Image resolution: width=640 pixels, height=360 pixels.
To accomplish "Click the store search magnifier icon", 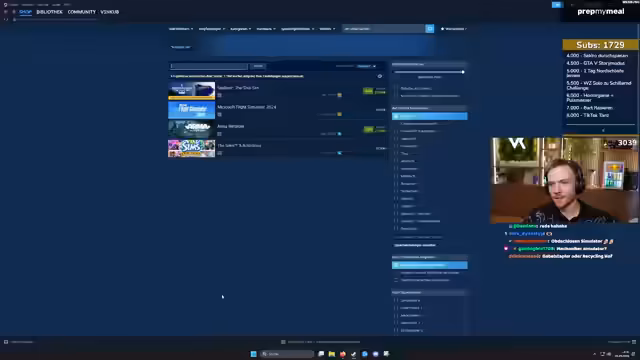I will [x=429, y=29].
